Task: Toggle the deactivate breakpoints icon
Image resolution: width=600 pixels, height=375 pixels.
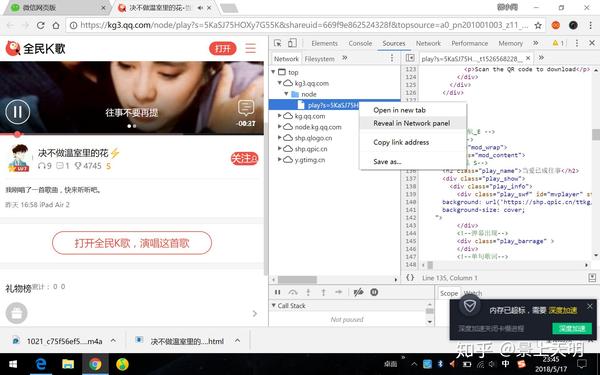Action: 359,292
